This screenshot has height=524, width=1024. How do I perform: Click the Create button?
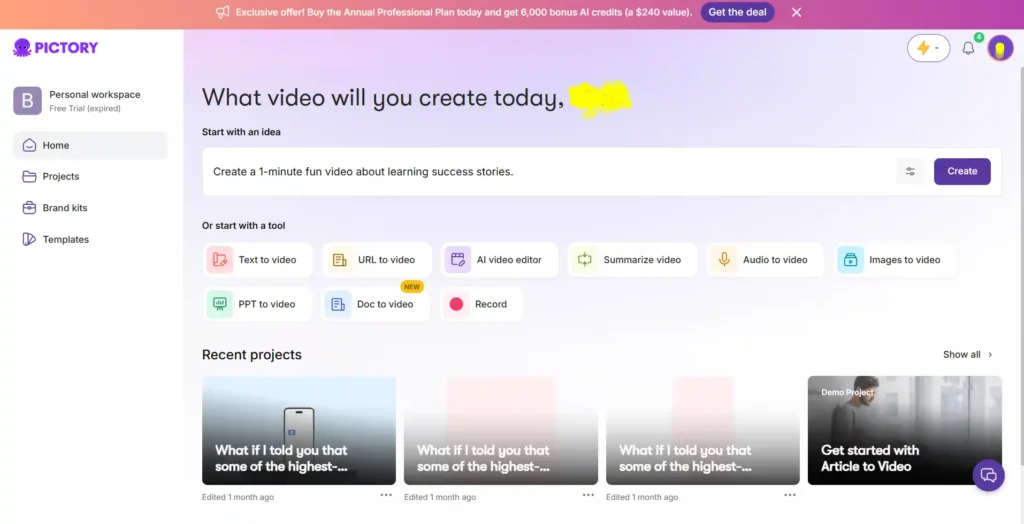point(962,171)
